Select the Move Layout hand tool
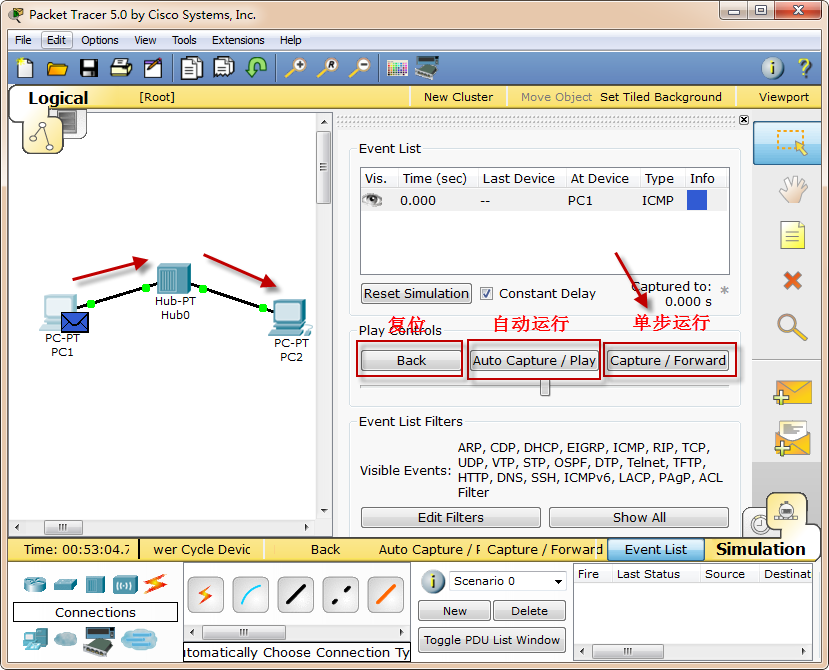Viewport: 829px width, 670px height. click(x=792, y=189)
